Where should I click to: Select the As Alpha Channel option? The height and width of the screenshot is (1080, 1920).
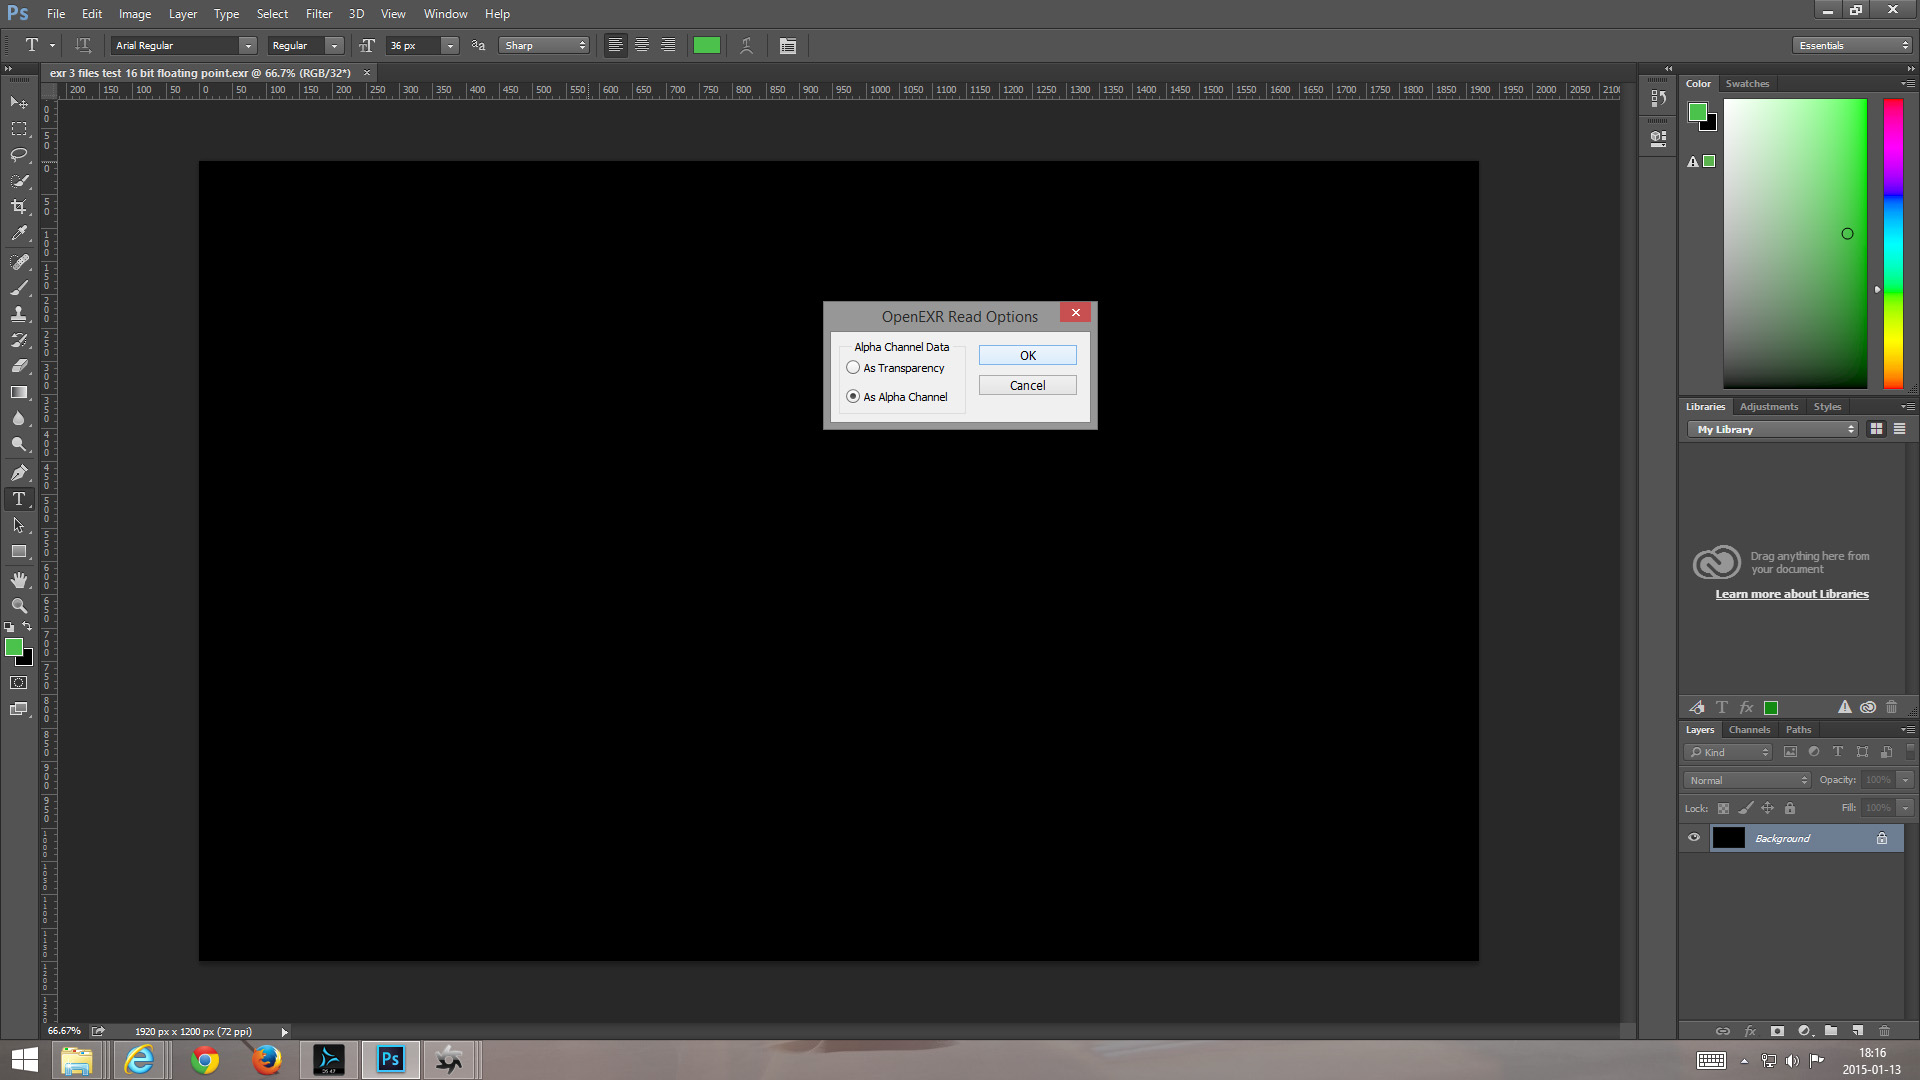click(x=853, y=397)
